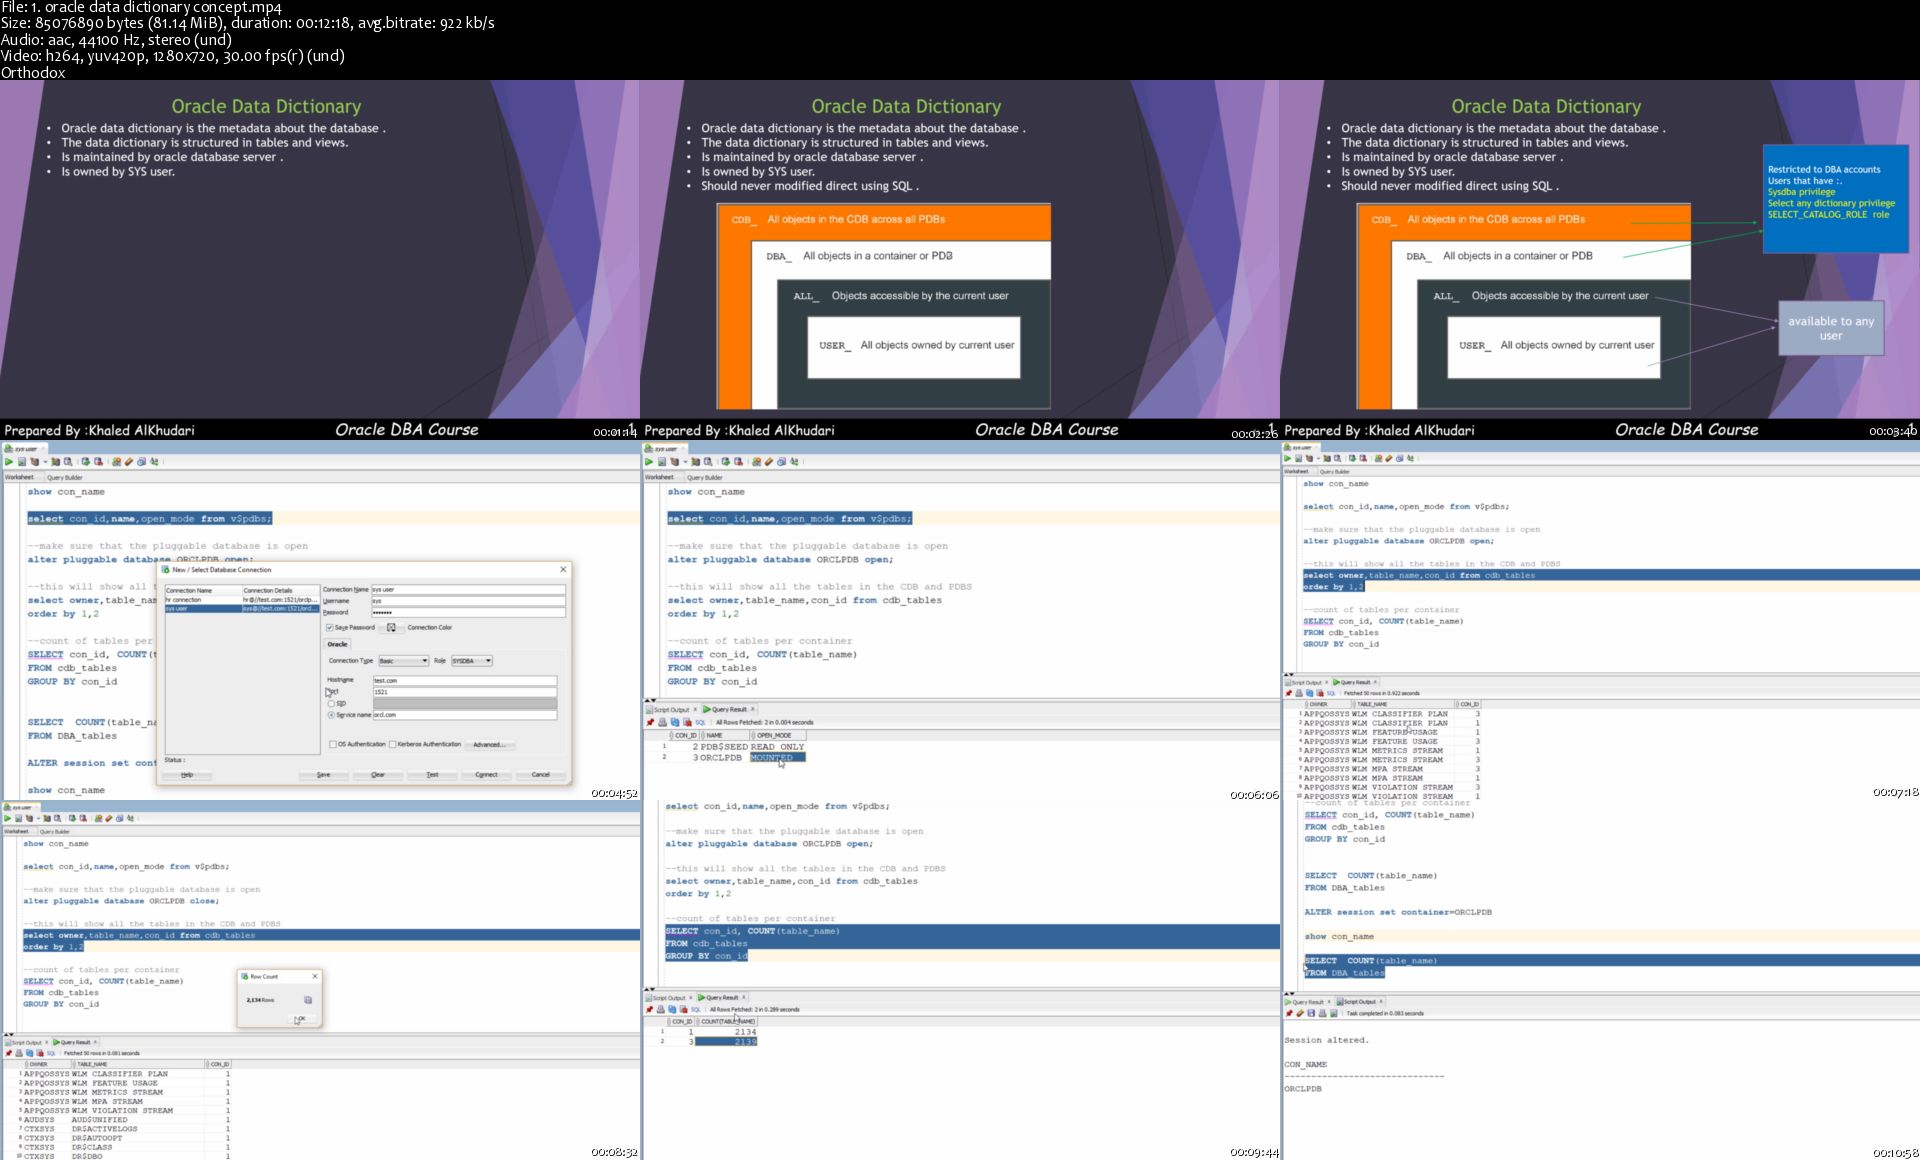Click the Connect button in the connection dialog
Viewport: 1920px width, 1160px height.
pyautogui.click(x=486, y=774)
